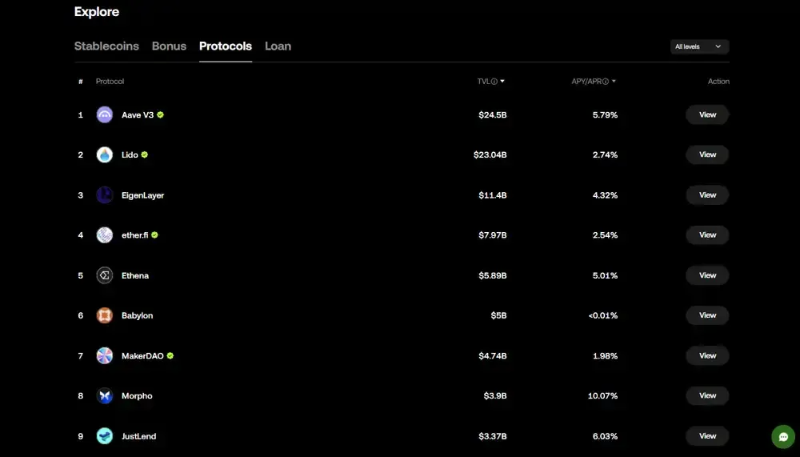Click verified badge next to Aave V3

160,115
